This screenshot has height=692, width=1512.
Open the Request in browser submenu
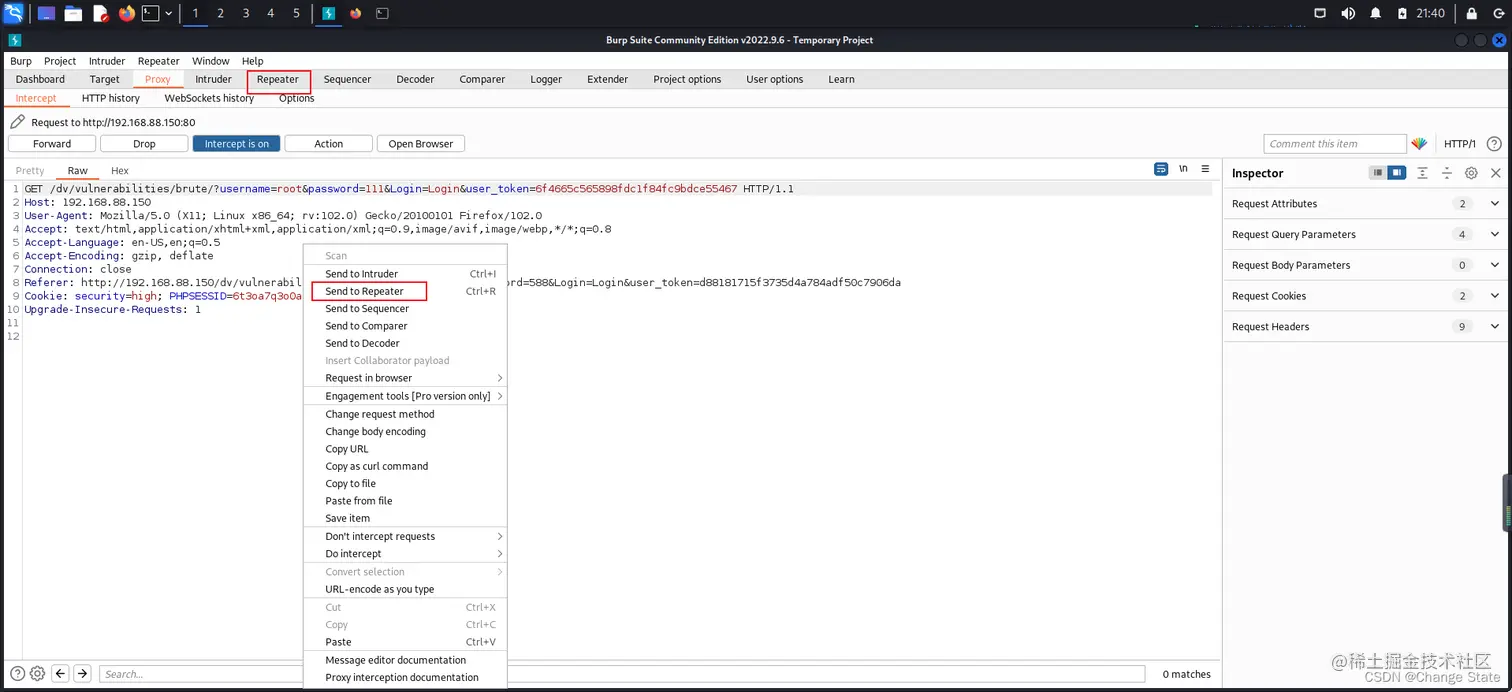pyautogui.click(x=405, y=378)
